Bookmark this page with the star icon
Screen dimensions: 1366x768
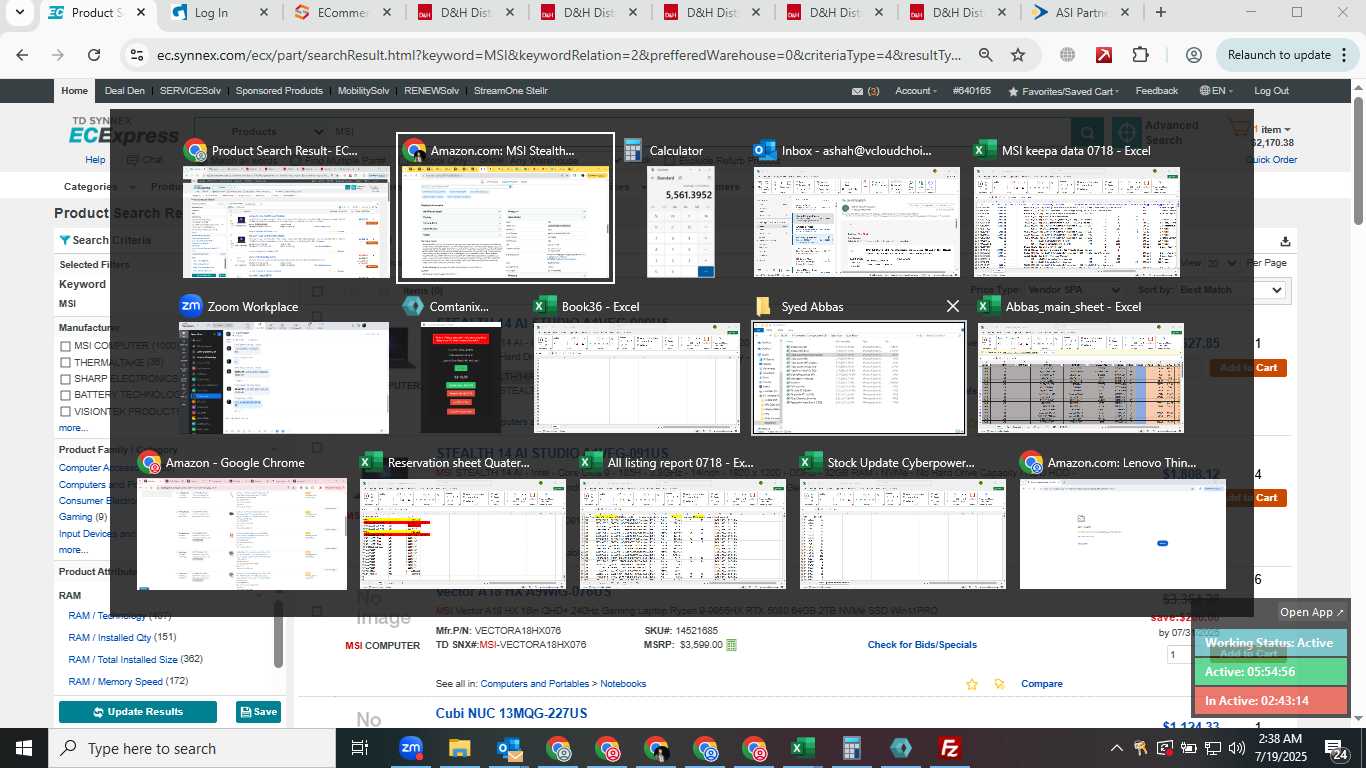pyautogui.click(x=1018, y=55)
